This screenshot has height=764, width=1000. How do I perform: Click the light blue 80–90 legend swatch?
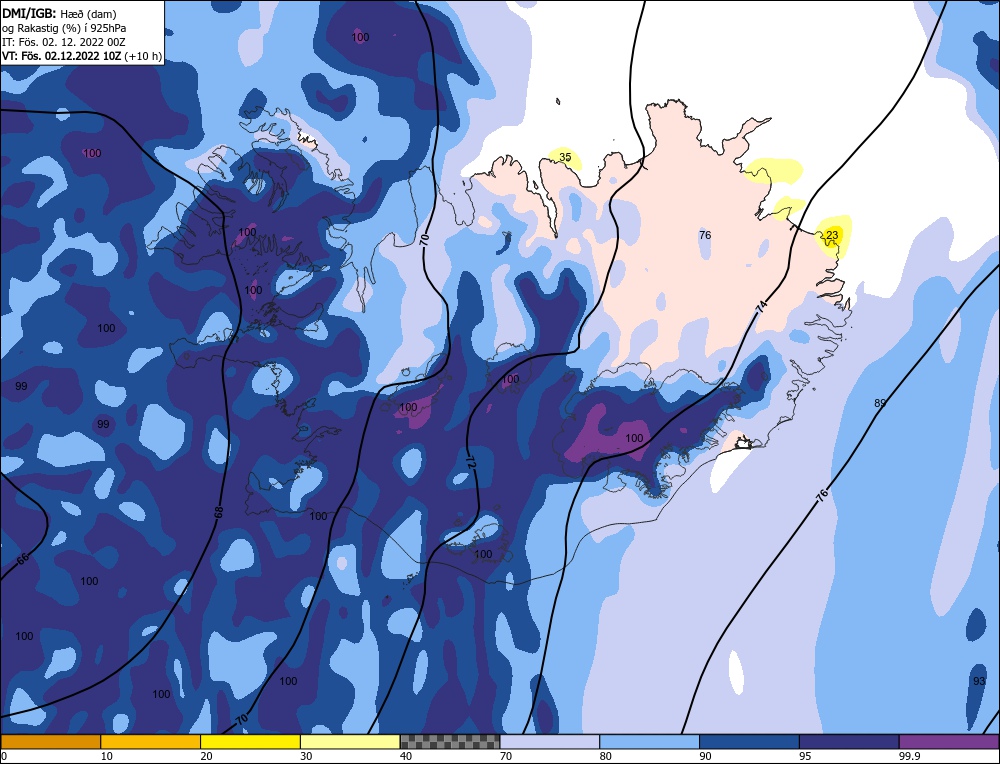pyautogui.click(x=649, y=741)
